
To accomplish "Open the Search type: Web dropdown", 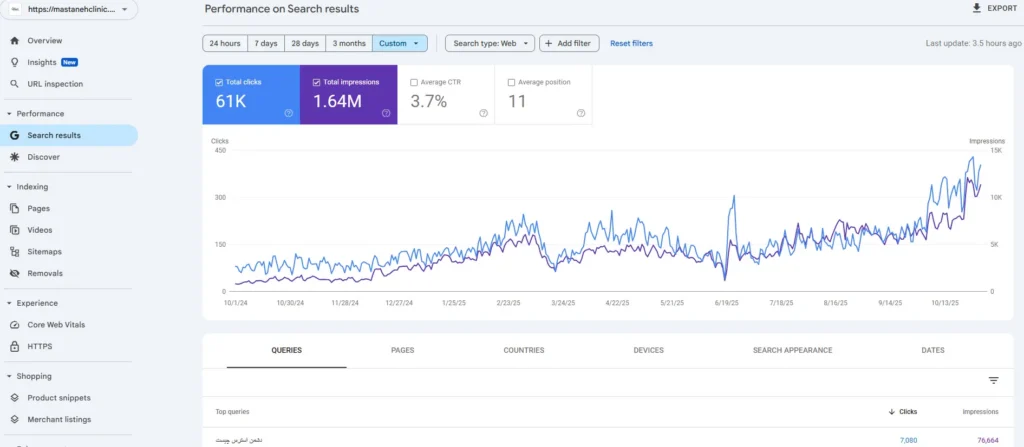I will 489,43.
